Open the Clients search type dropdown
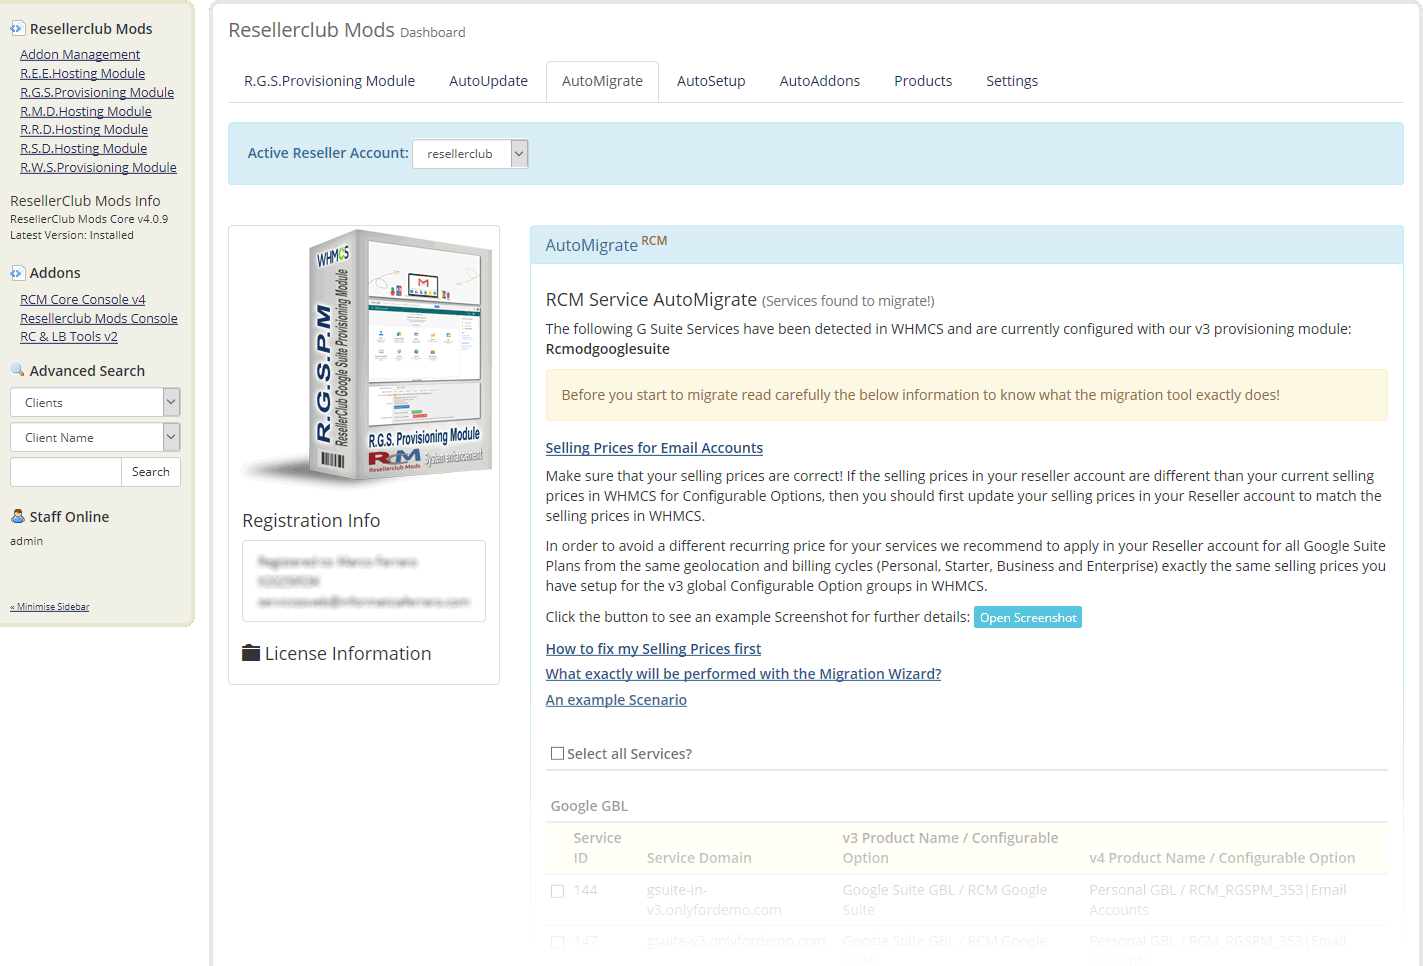Screen dimensions: 1423x966 [x=95, y=402]
